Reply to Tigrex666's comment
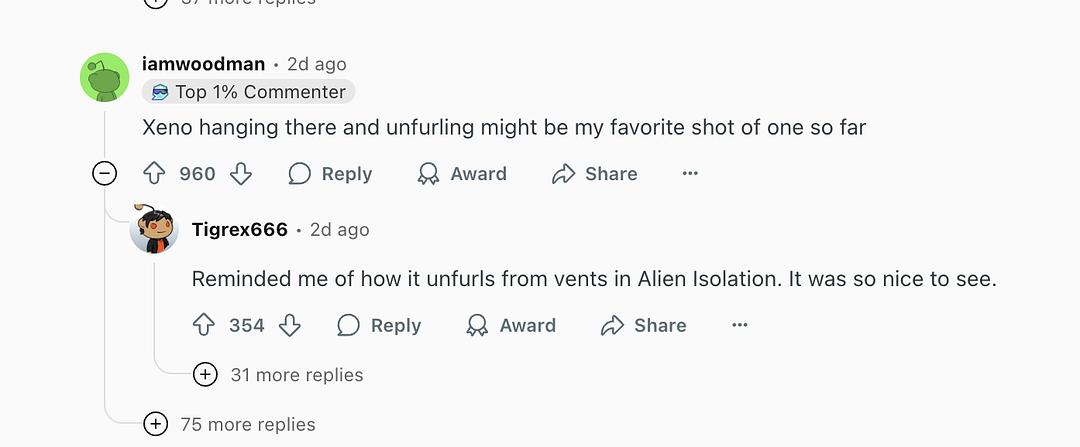Viewport: 1080px width, 447px height. tap(379, 325)
